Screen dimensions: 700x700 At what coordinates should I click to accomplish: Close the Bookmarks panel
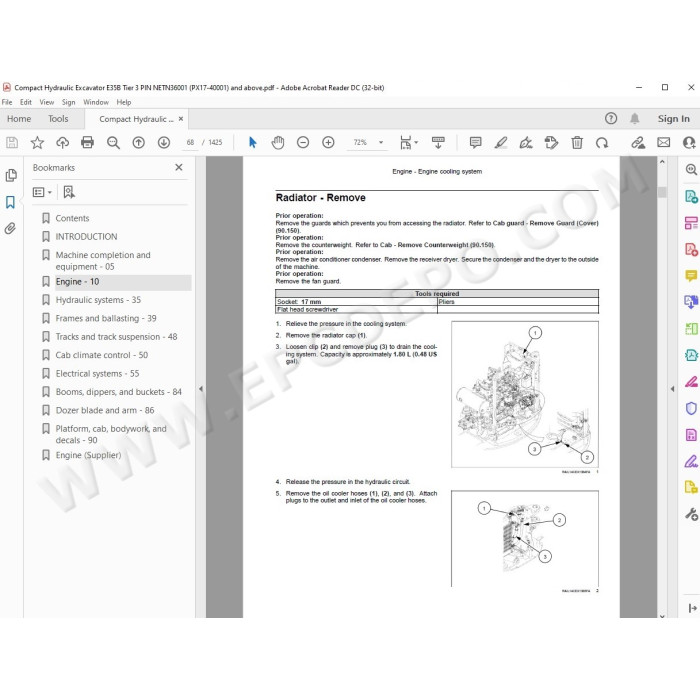click(179, 167)
